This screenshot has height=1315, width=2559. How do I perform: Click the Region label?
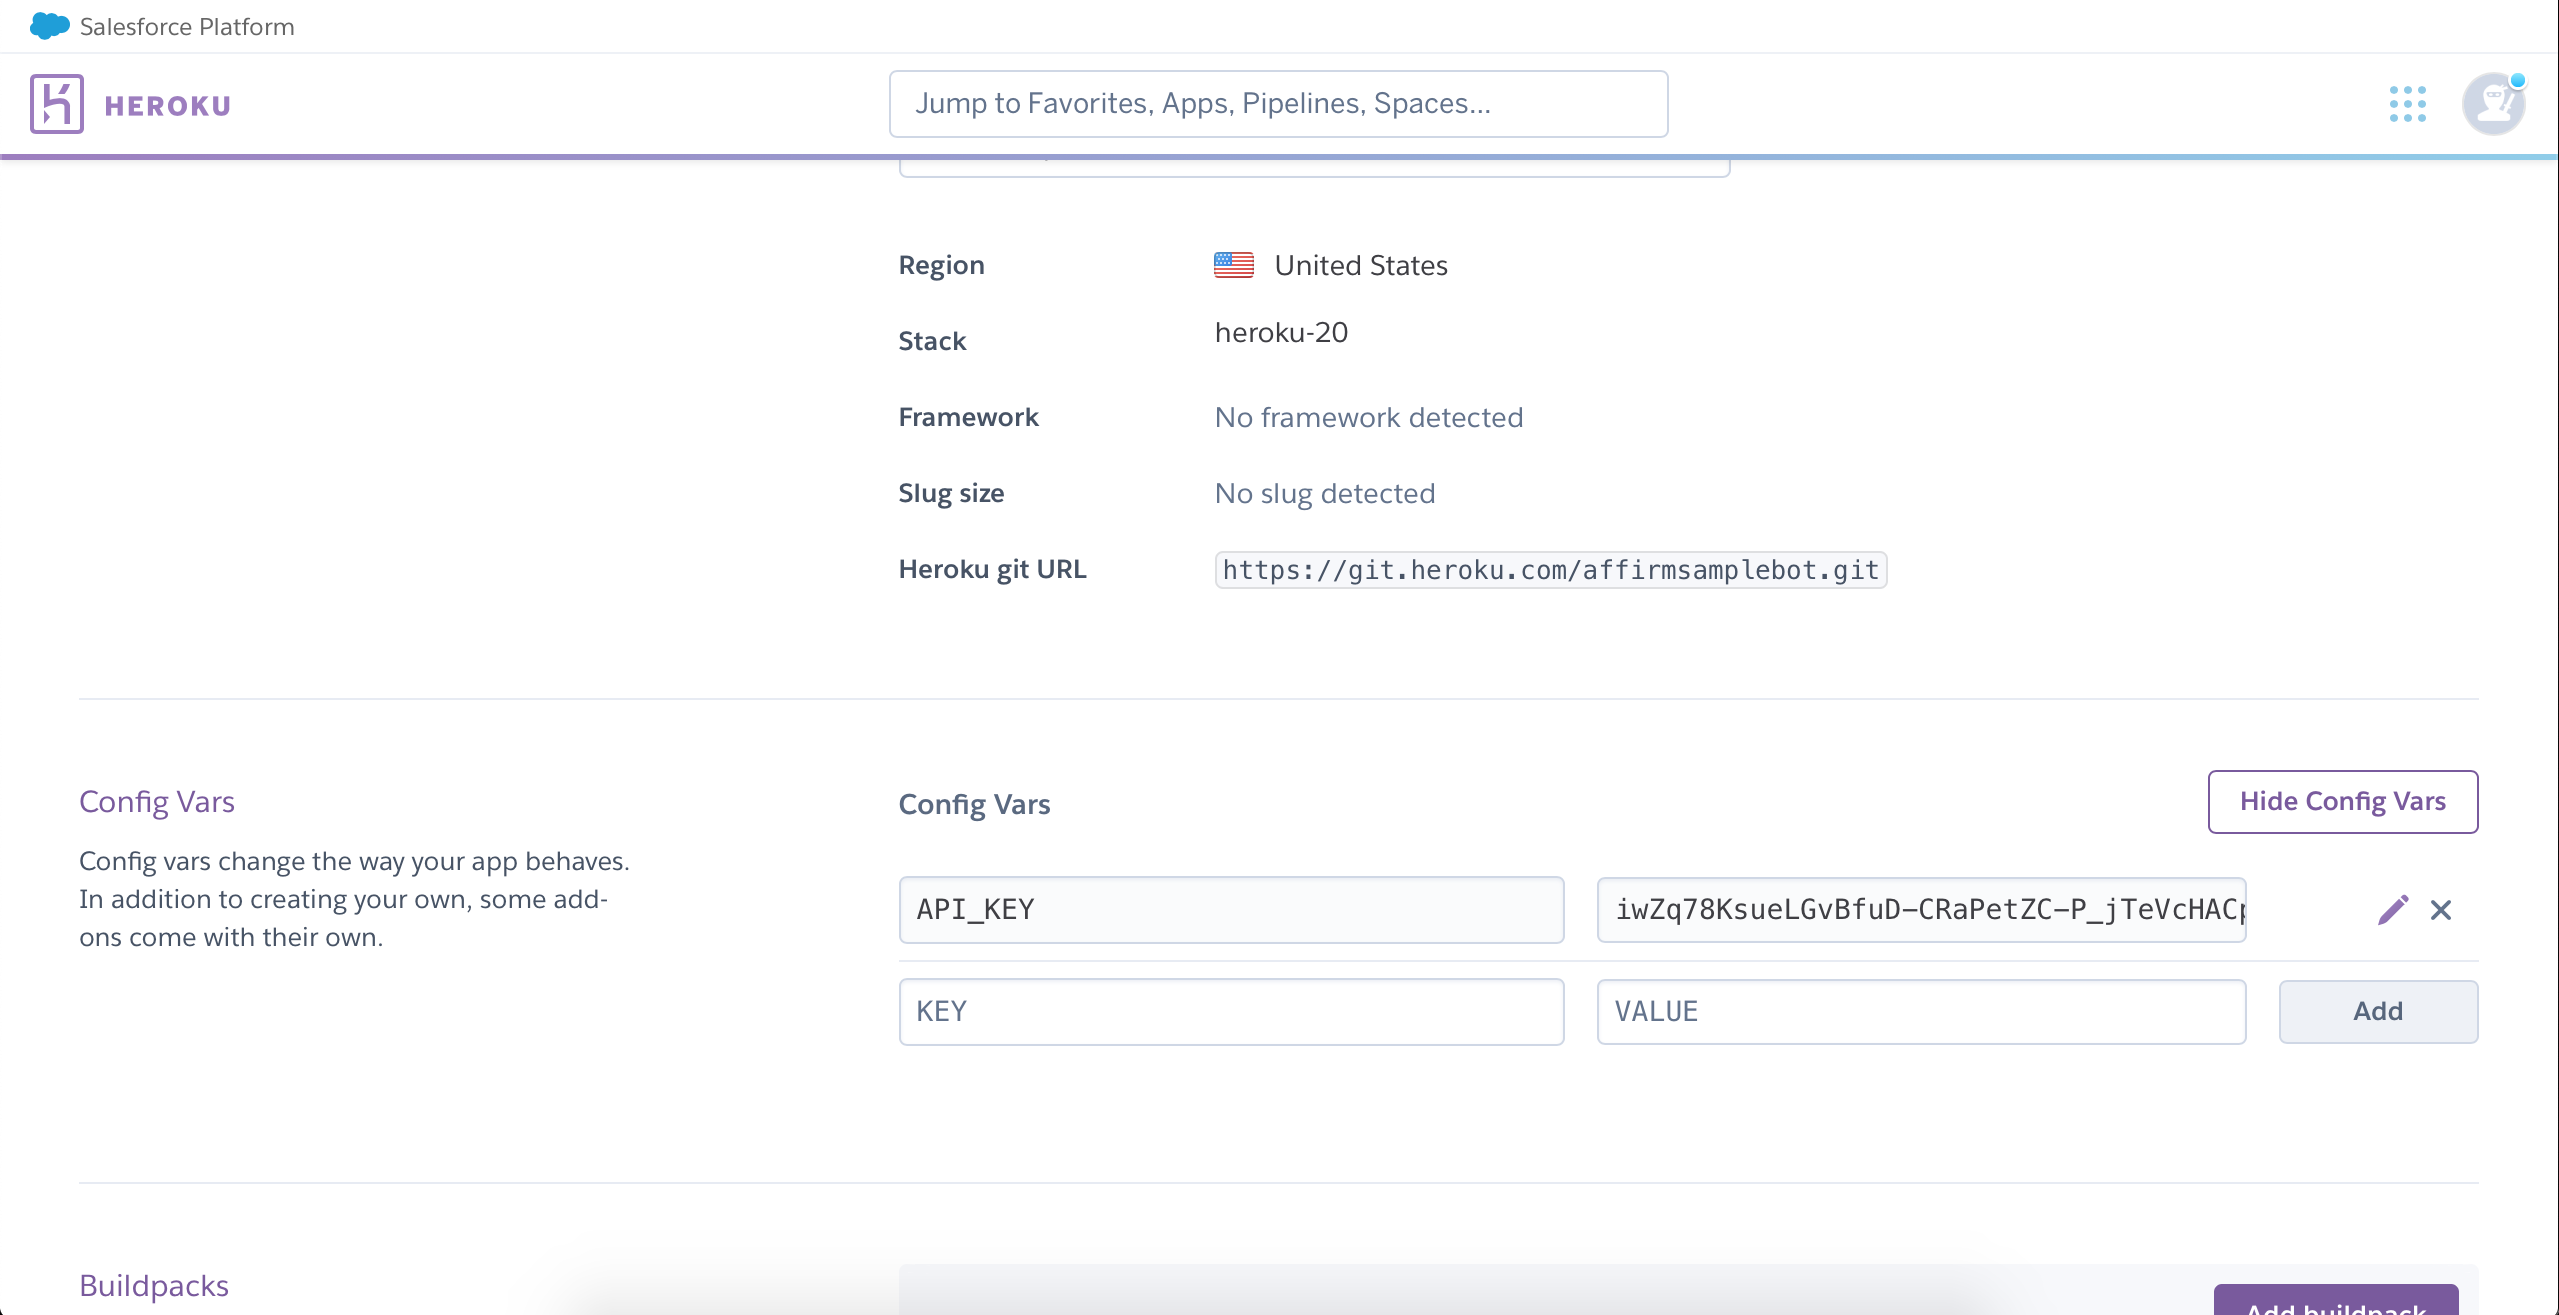[941, 265]
